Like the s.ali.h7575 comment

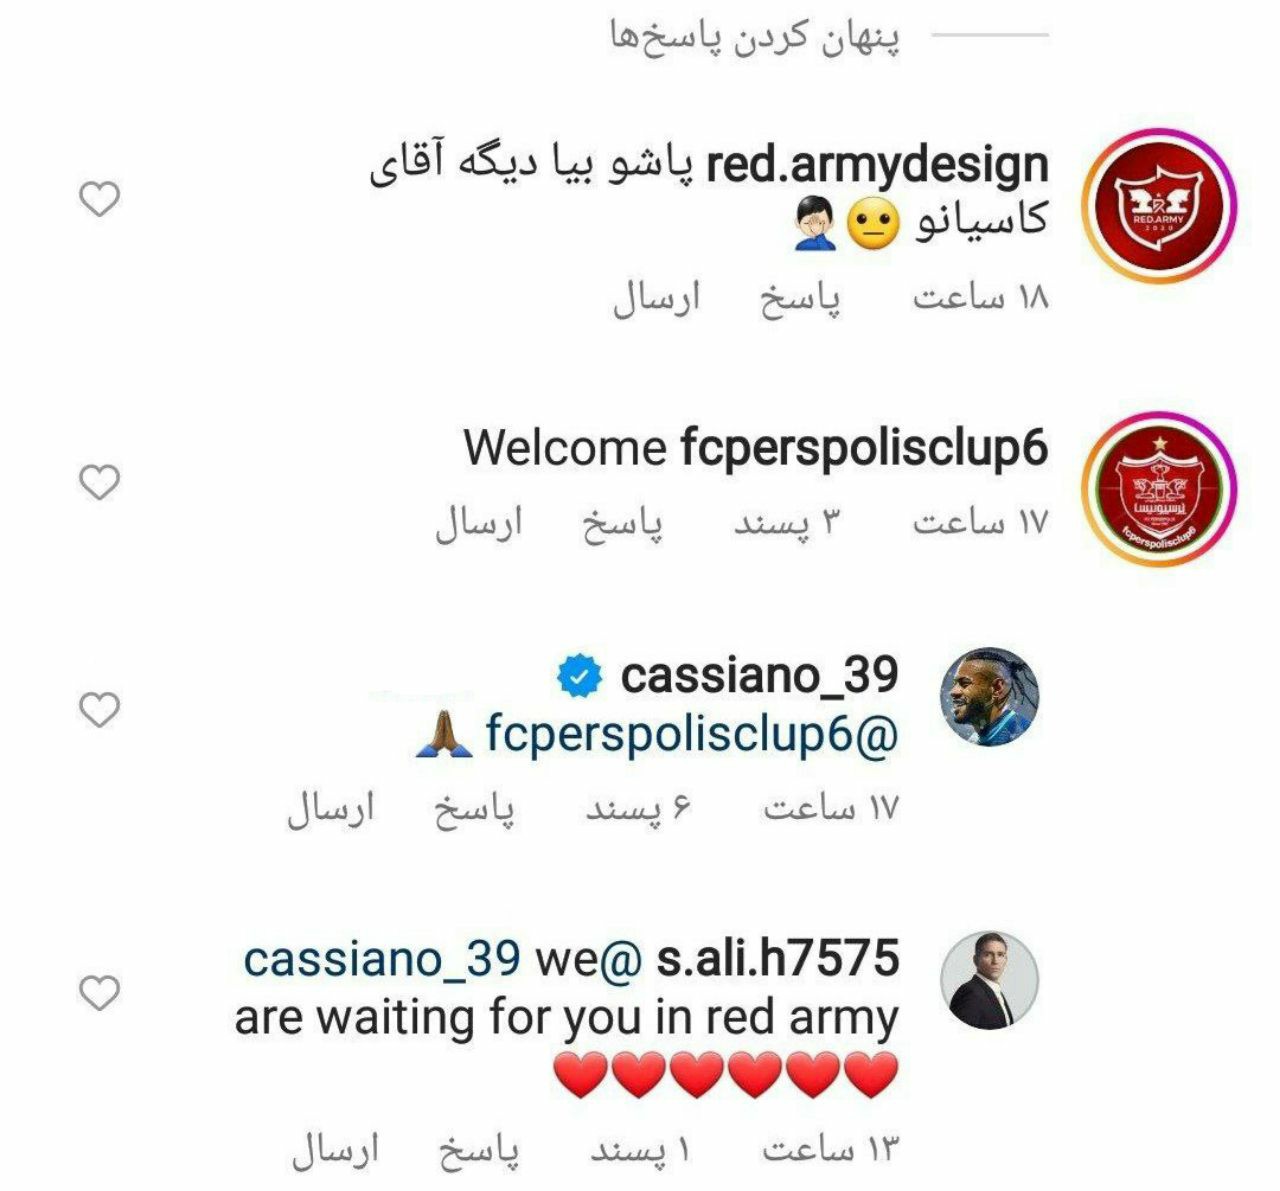[x=99, y=993]
